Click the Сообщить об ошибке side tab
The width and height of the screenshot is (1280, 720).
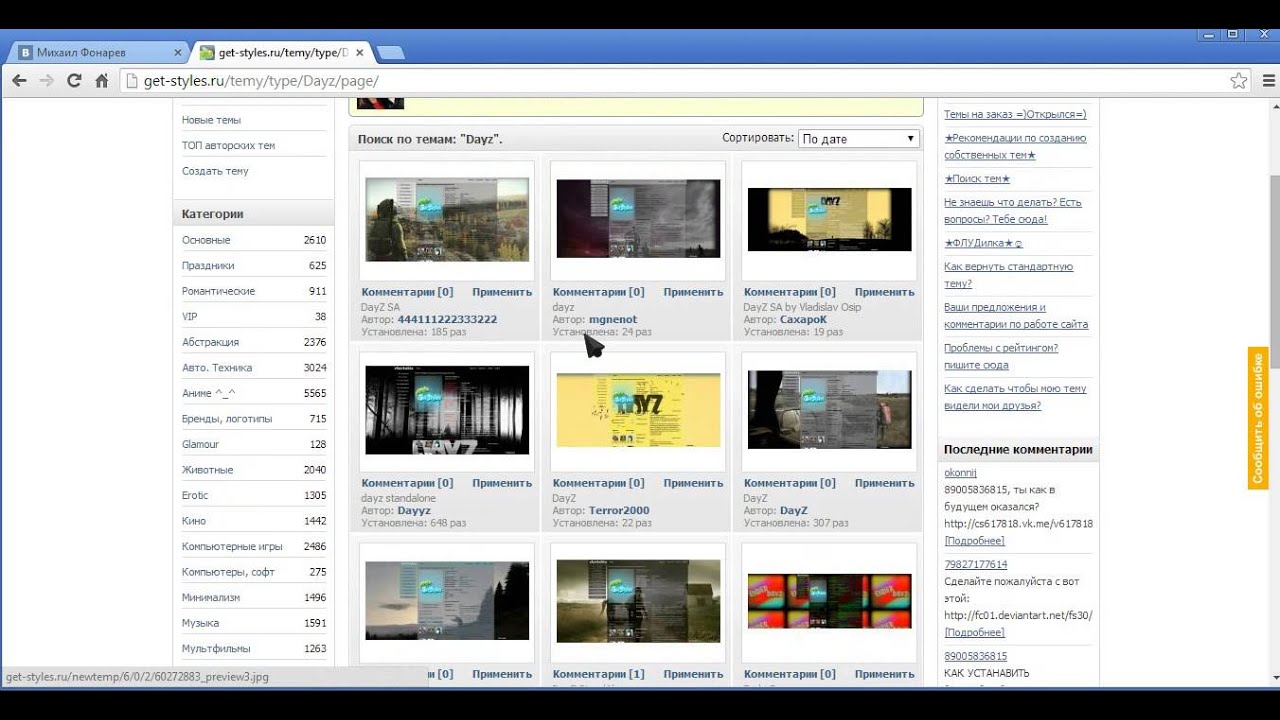[x=1258, y=418]
